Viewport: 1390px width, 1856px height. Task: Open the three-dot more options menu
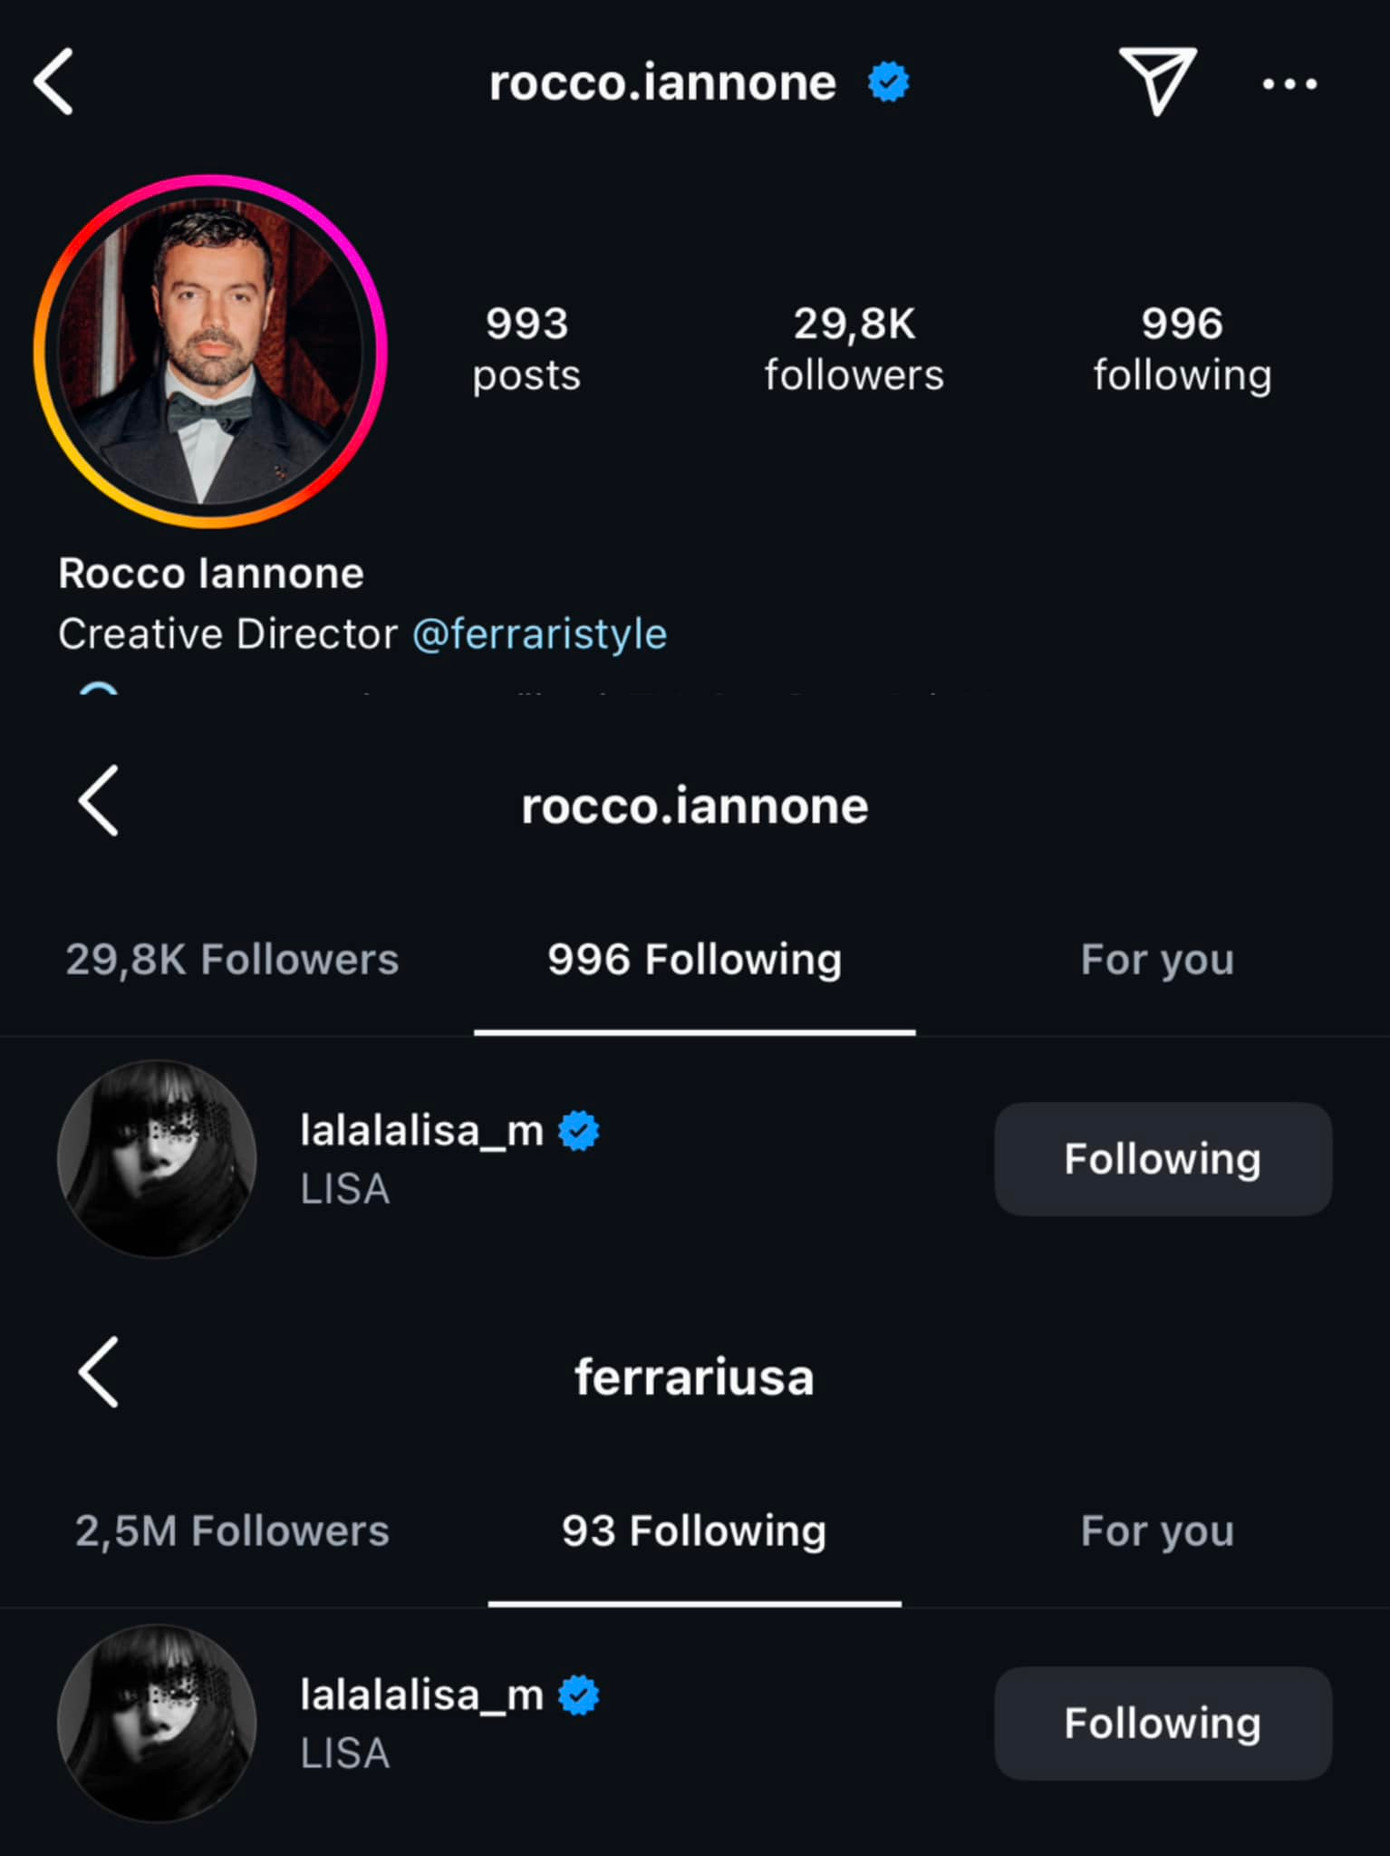(x=1289, y=84)
